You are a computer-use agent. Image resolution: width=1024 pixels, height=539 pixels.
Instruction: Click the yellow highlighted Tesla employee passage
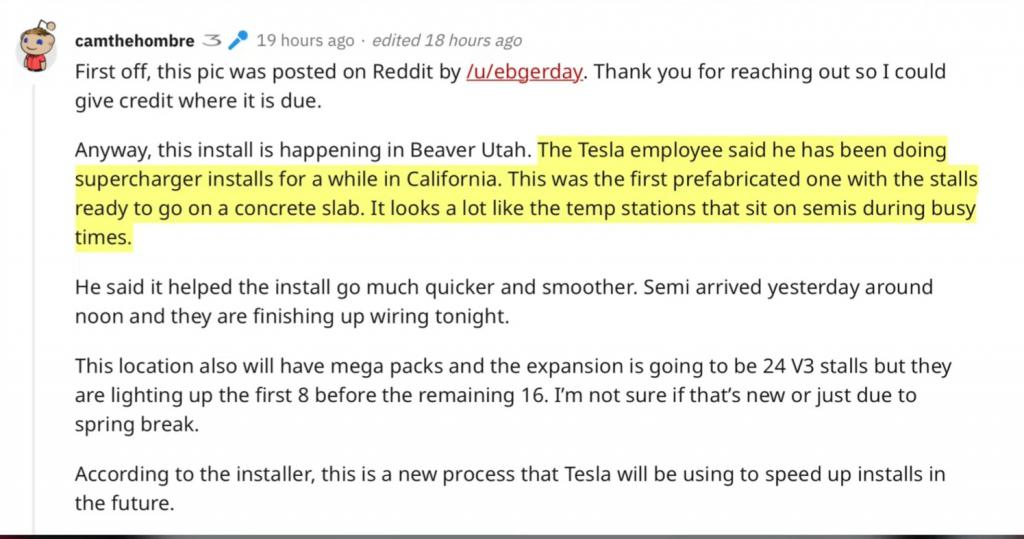[x=526, y=193]
